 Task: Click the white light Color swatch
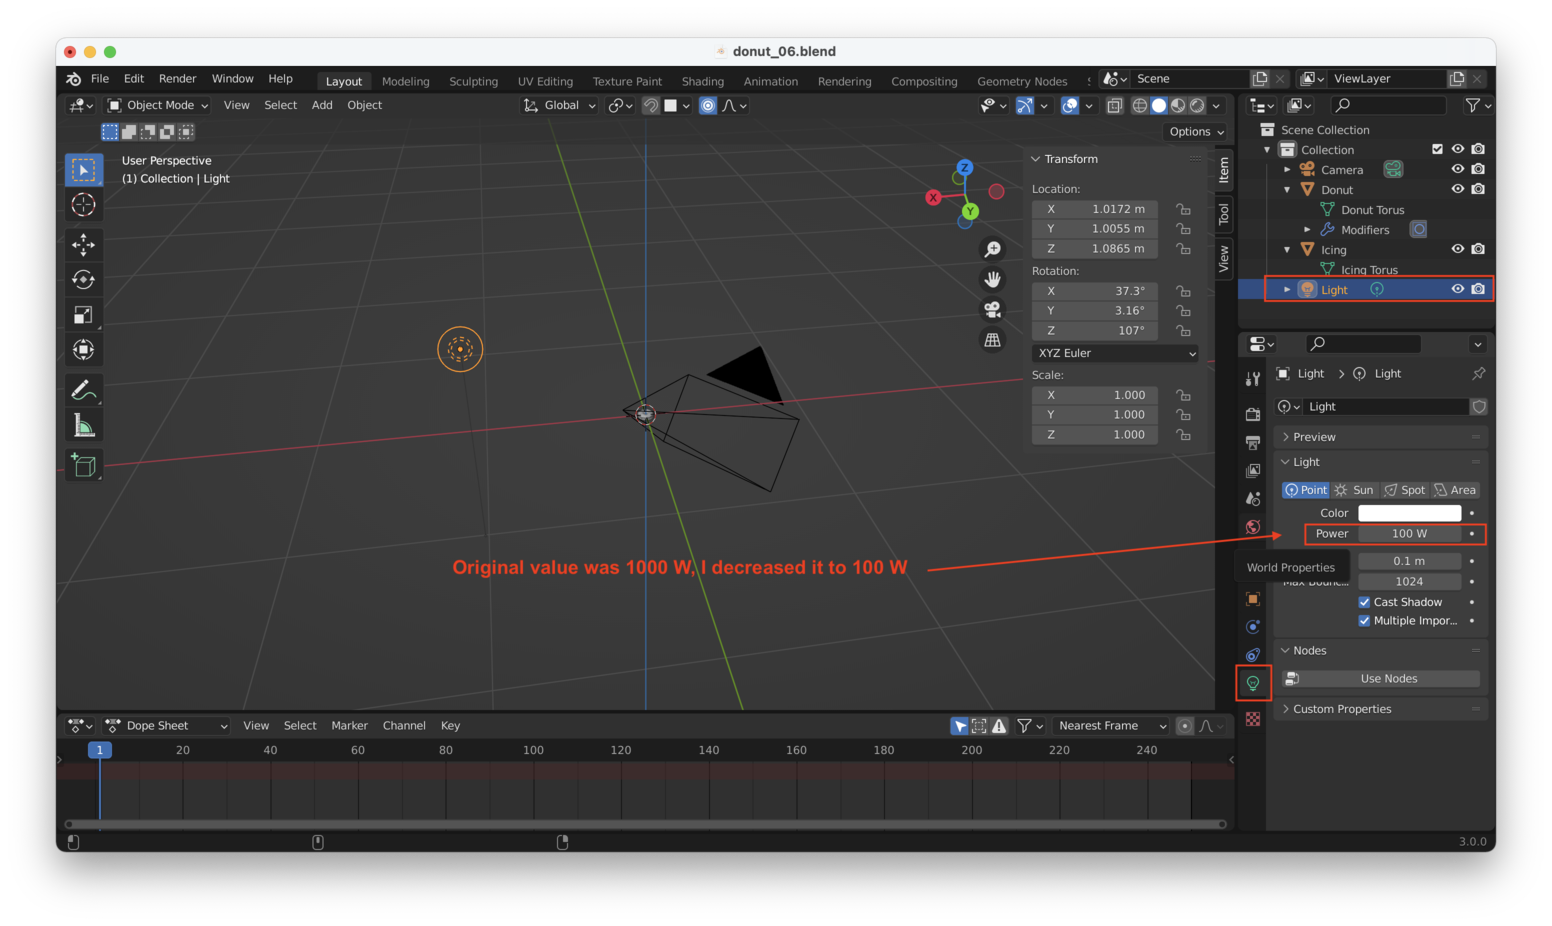1409,513
